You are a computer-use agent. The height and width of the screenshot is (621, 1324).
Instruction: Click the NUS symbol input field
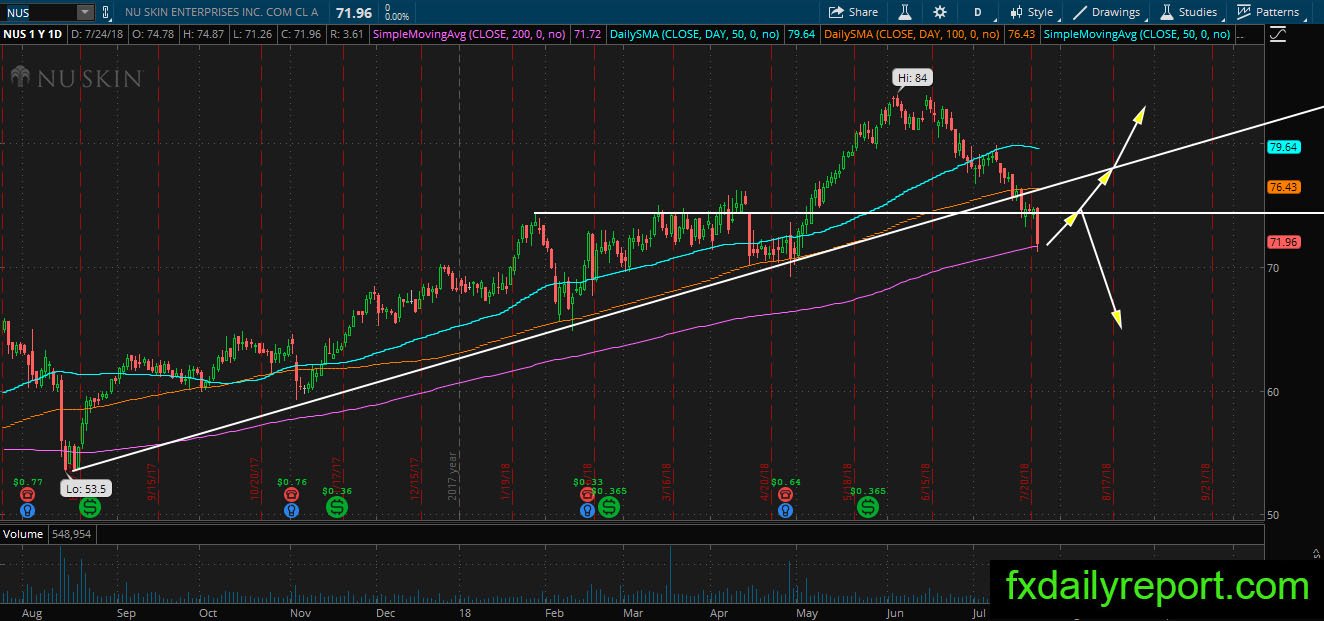pyautogui.click(x=39, y=12)
